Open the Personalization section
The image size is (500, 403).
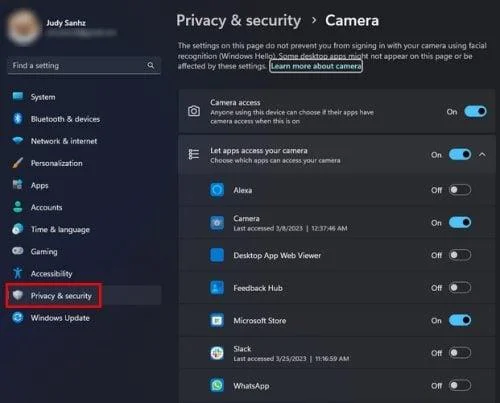coord(85,163)
